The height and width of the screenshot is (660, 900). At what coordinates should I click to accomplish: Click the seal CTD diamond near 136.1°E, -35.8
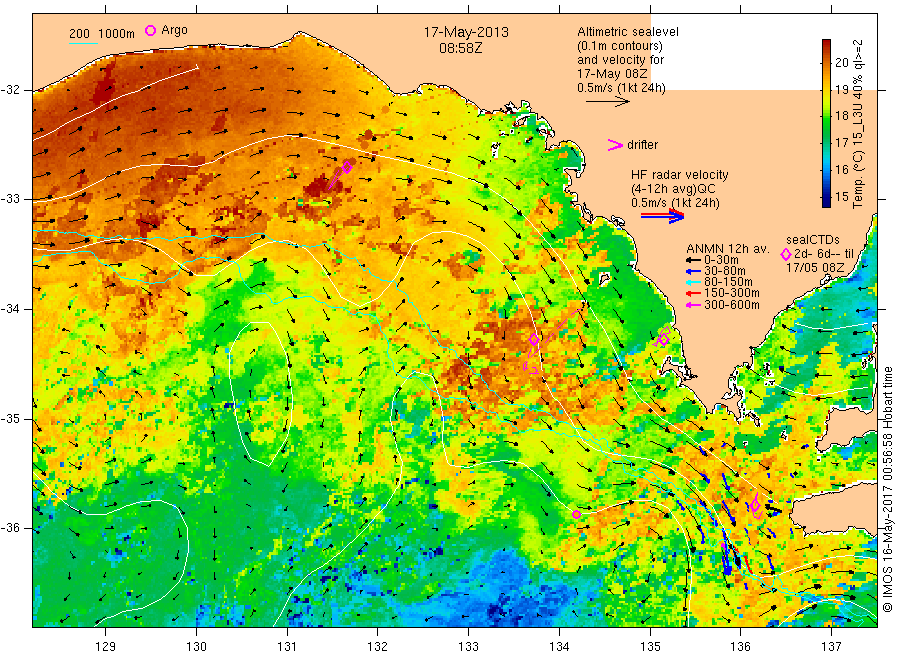click(755, 505)
